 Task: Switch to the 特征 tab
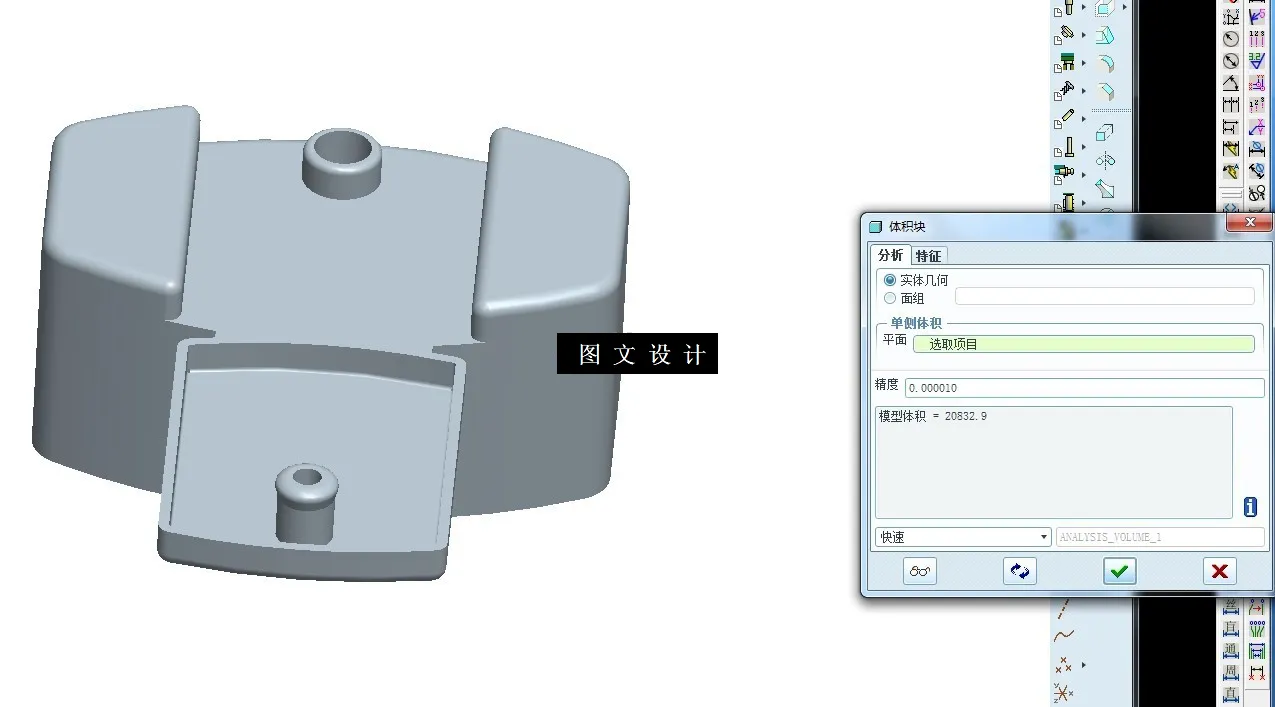click(x=928, y=256)
